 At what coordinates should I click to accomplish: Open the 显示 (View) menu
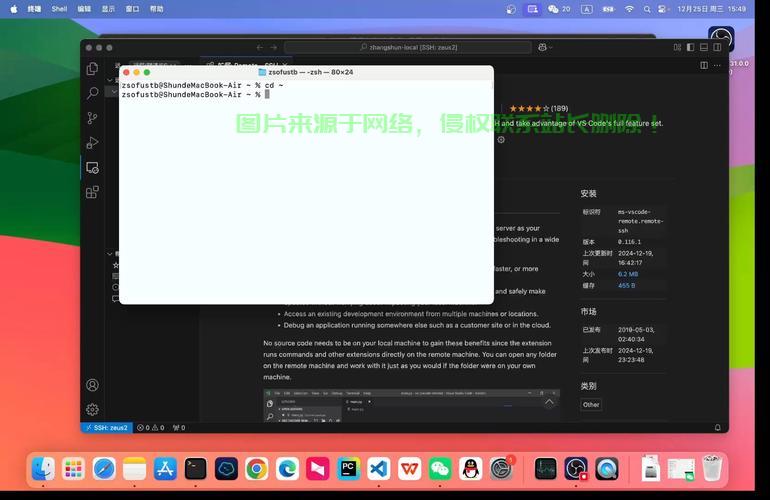(108, 9)
